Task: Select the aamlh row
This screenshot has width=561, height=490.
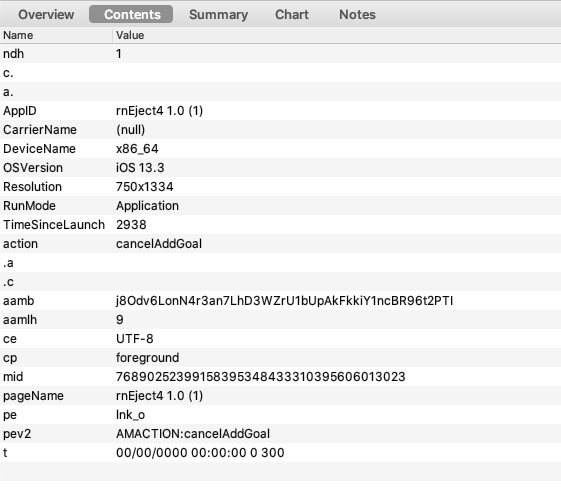Action: click(280, 319)
